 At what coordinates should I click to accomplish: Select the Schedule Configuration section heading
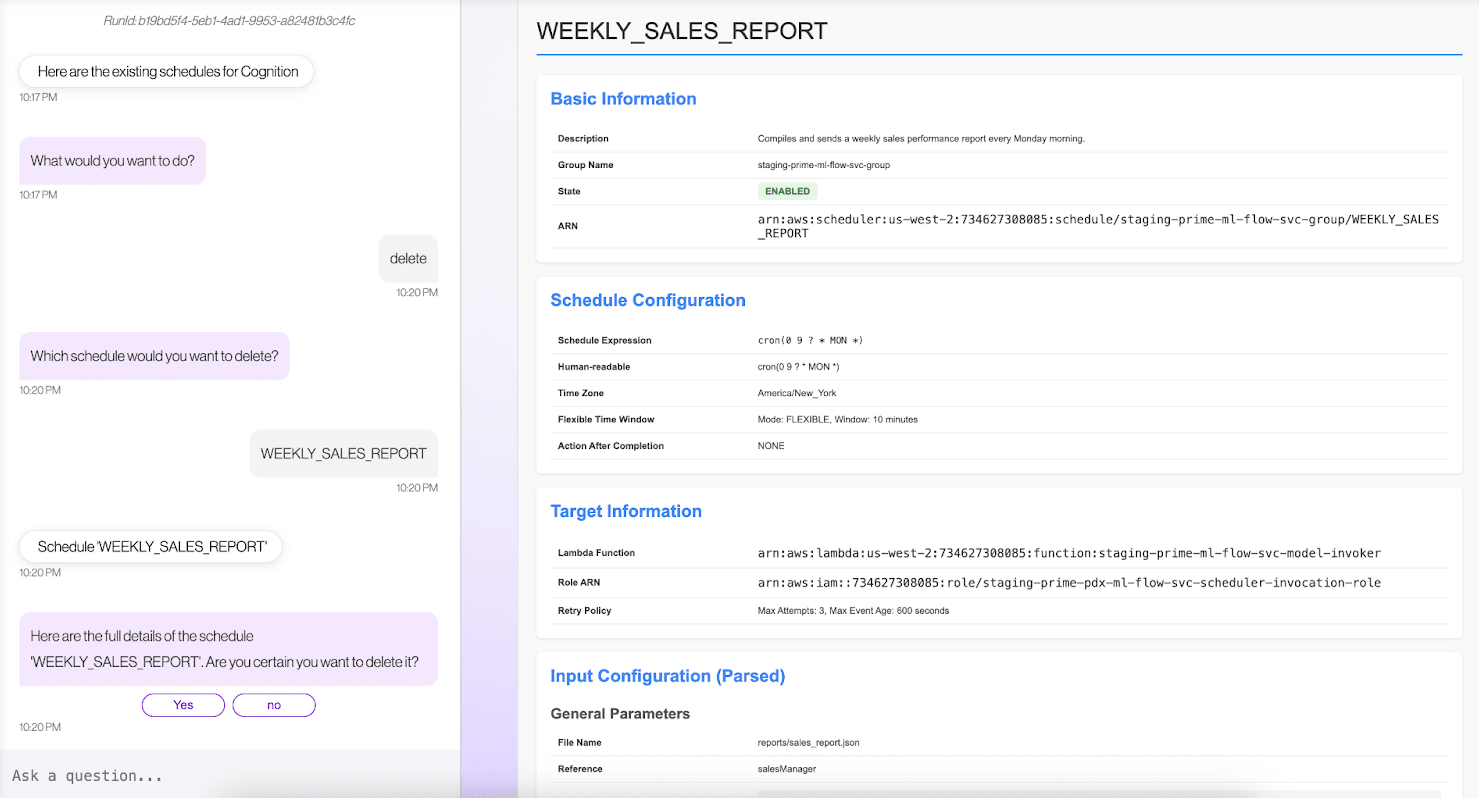(648, 300)
